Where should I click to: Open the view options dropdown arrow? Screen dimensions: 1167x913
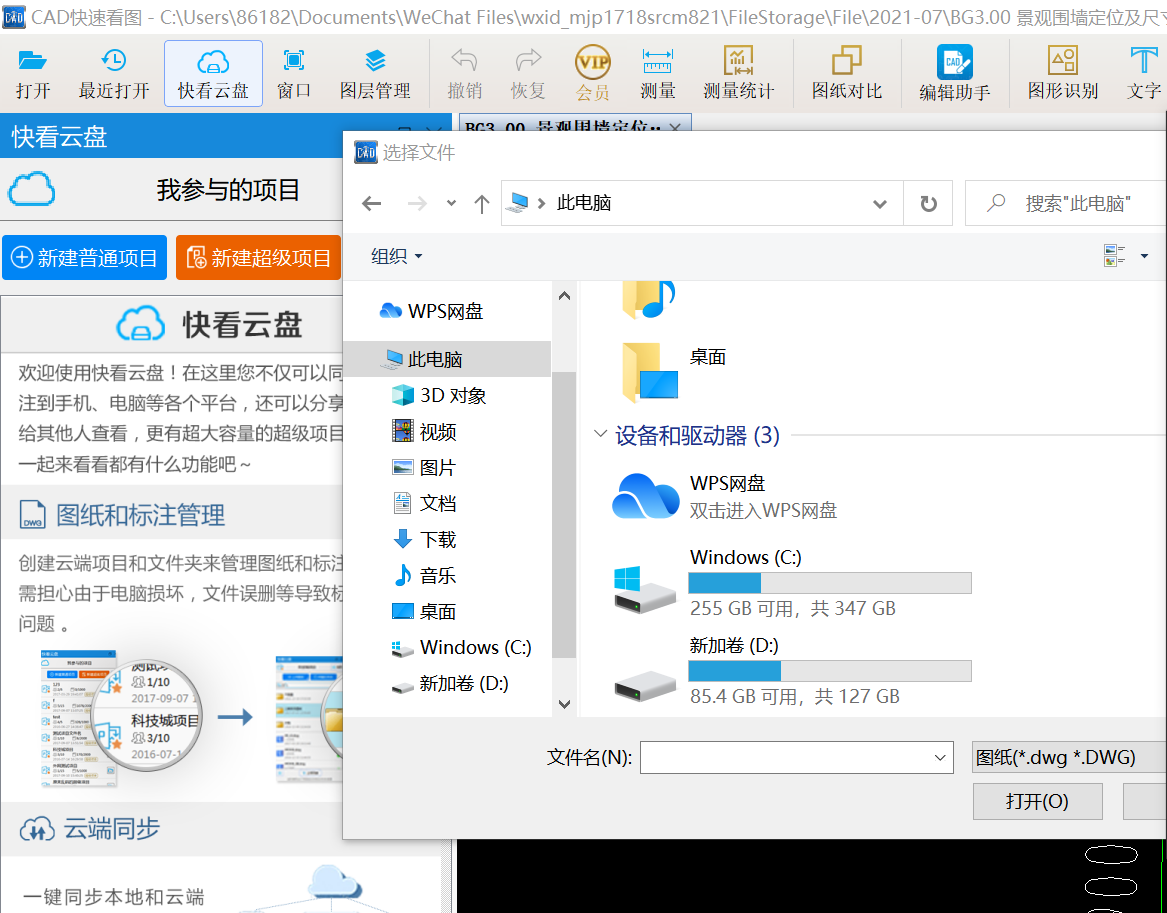(1144, 256)
